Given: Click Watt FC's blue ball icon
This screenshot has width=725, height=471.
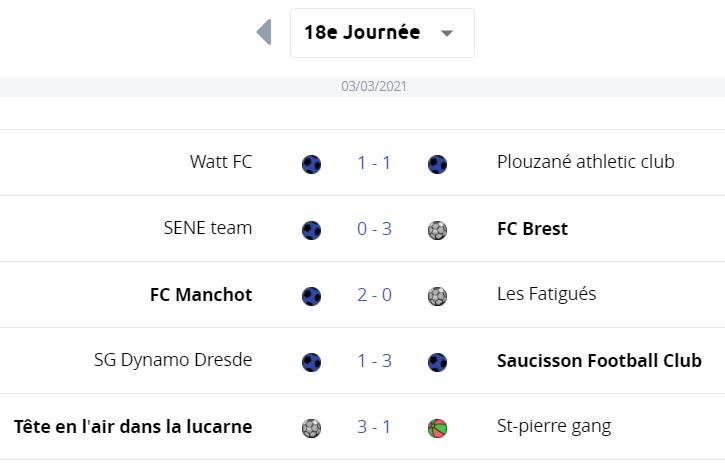Looking at the screenshot, I should (x=311, y=164).
